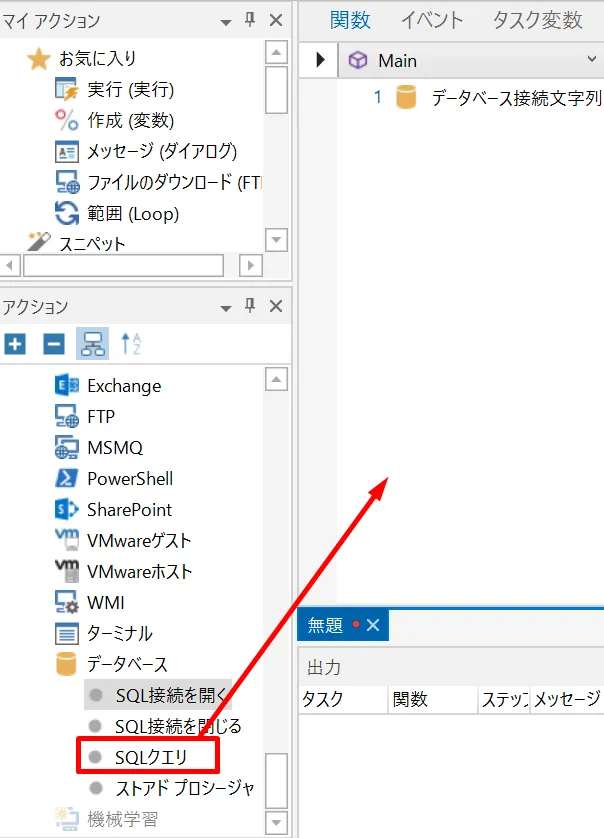
Task: Click the collapse all minus icon
Action: click(54, 345)
